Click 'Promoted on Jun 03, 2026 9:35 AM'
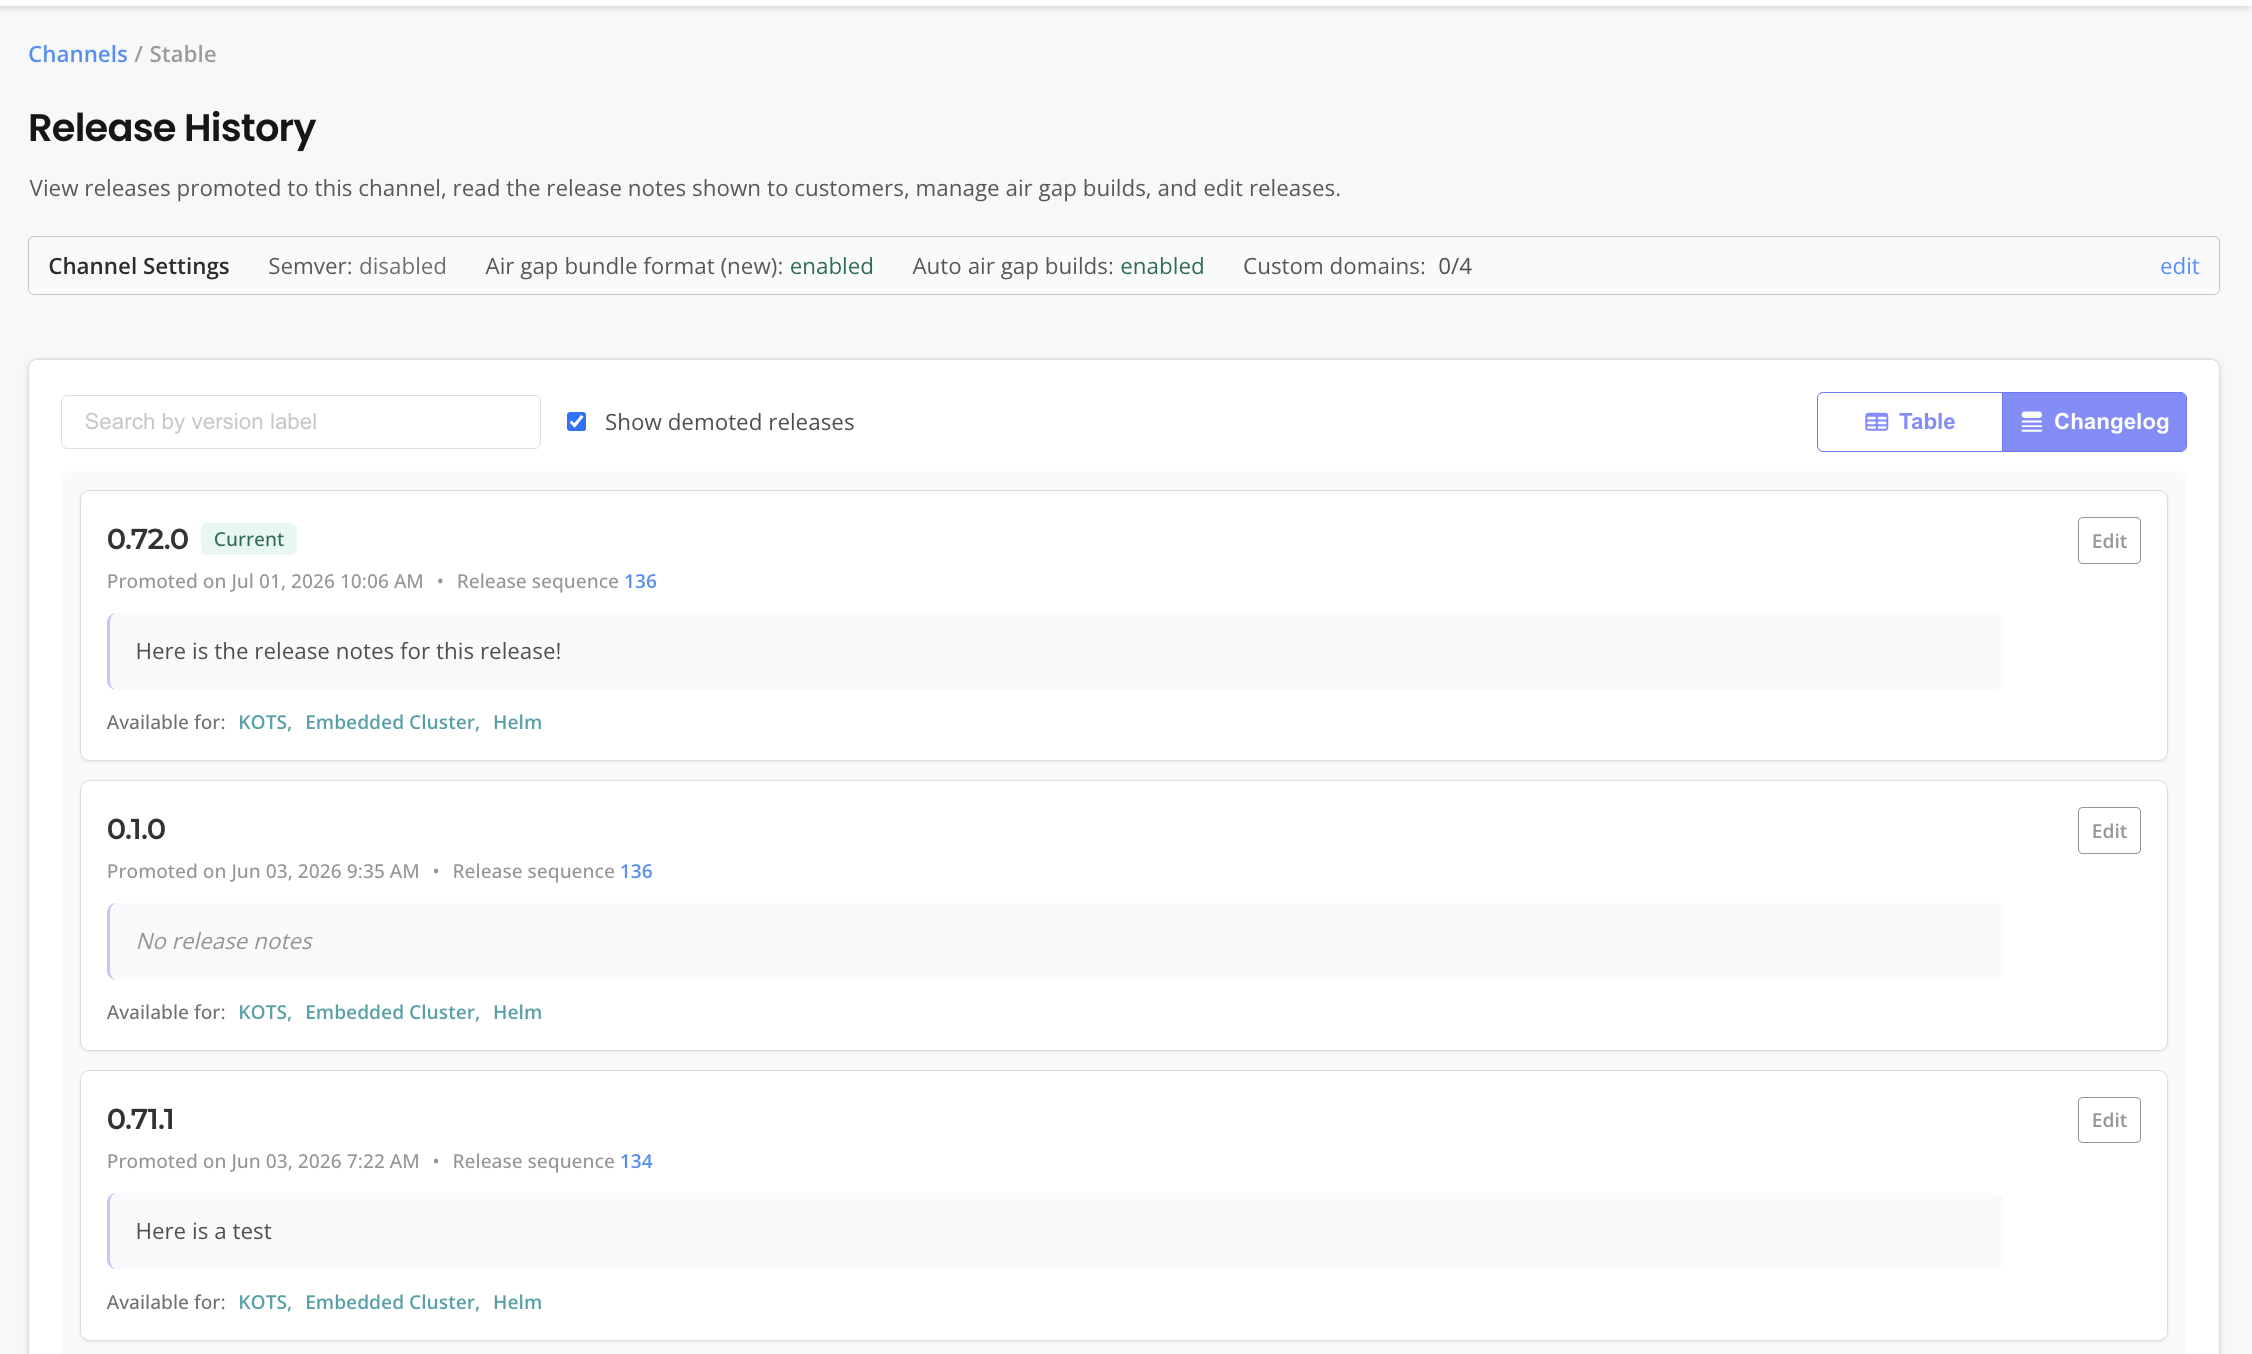The width and height of the screenshot is (2252, 1354). coord(263,871)
